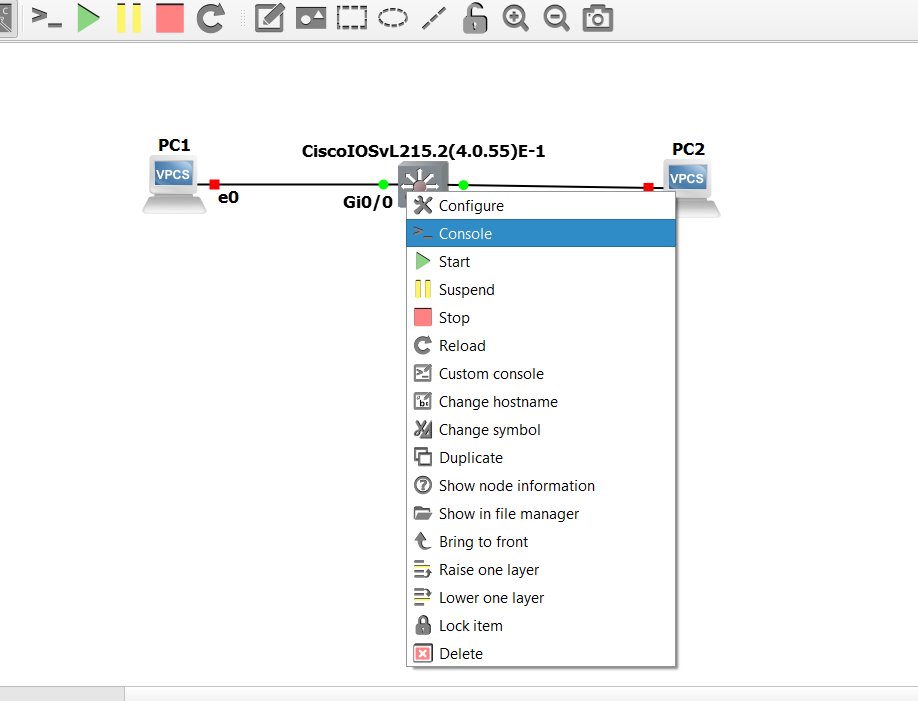
Task: Add a note with toolbar icon
Action: tap(270, 18)
